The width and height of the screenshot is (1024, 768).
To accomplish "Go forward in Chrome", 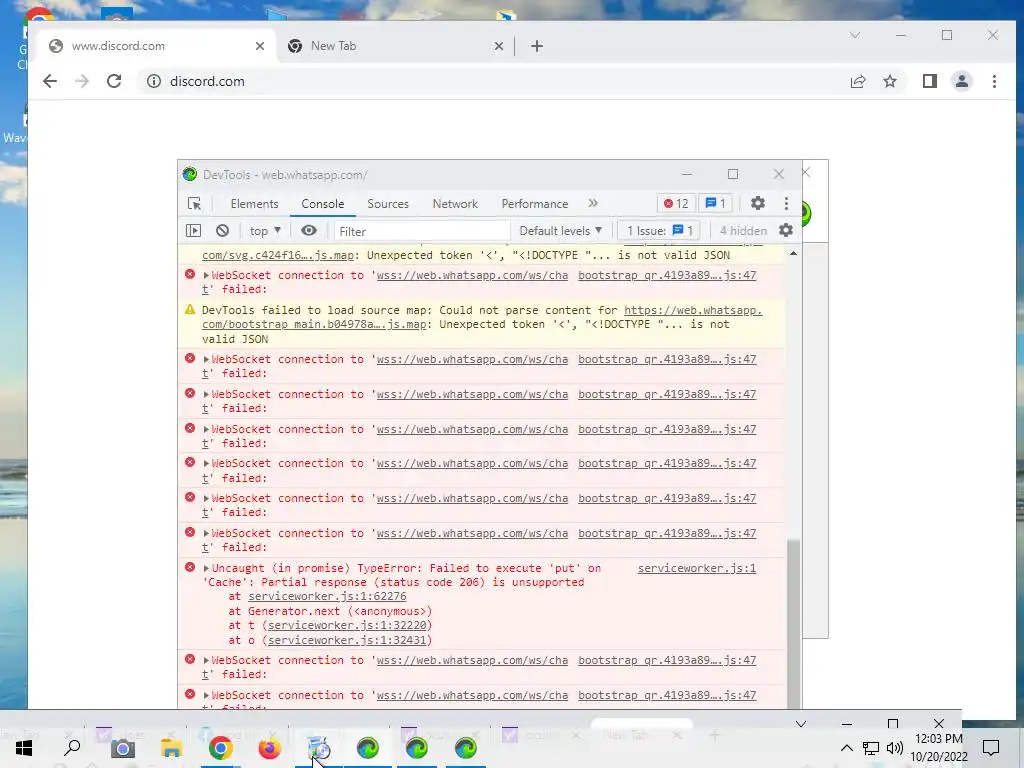I will (x=82, y=81).
